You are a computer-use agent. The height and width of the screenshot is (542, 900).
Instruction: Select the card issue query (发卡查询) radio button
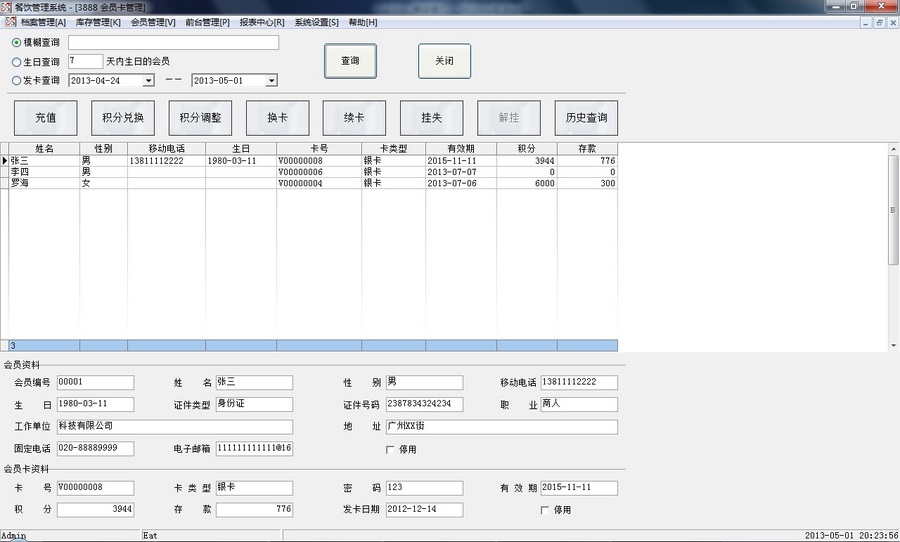pos(17,81)
